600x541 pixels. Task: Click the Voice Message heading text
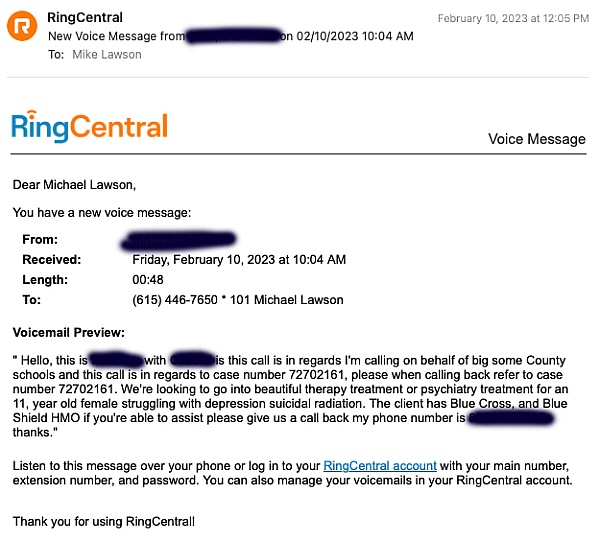tap(536, 139)
